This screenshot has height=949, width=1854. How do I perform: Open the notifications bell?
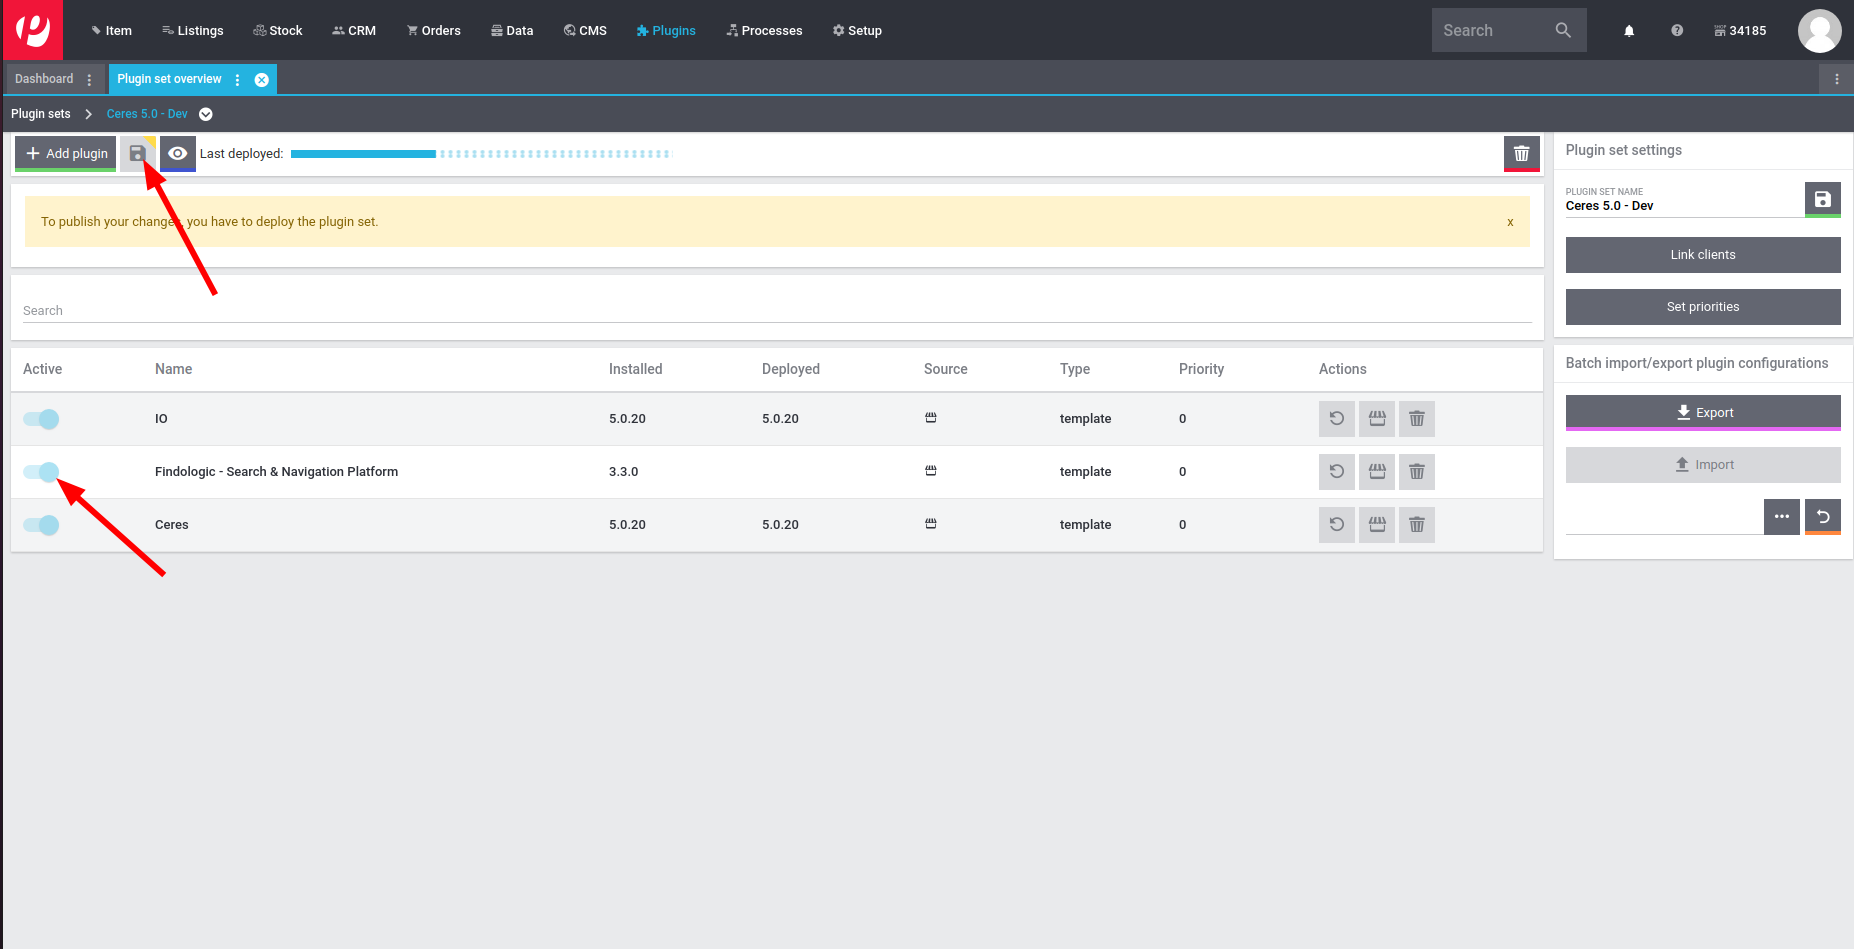point(1629,31)
